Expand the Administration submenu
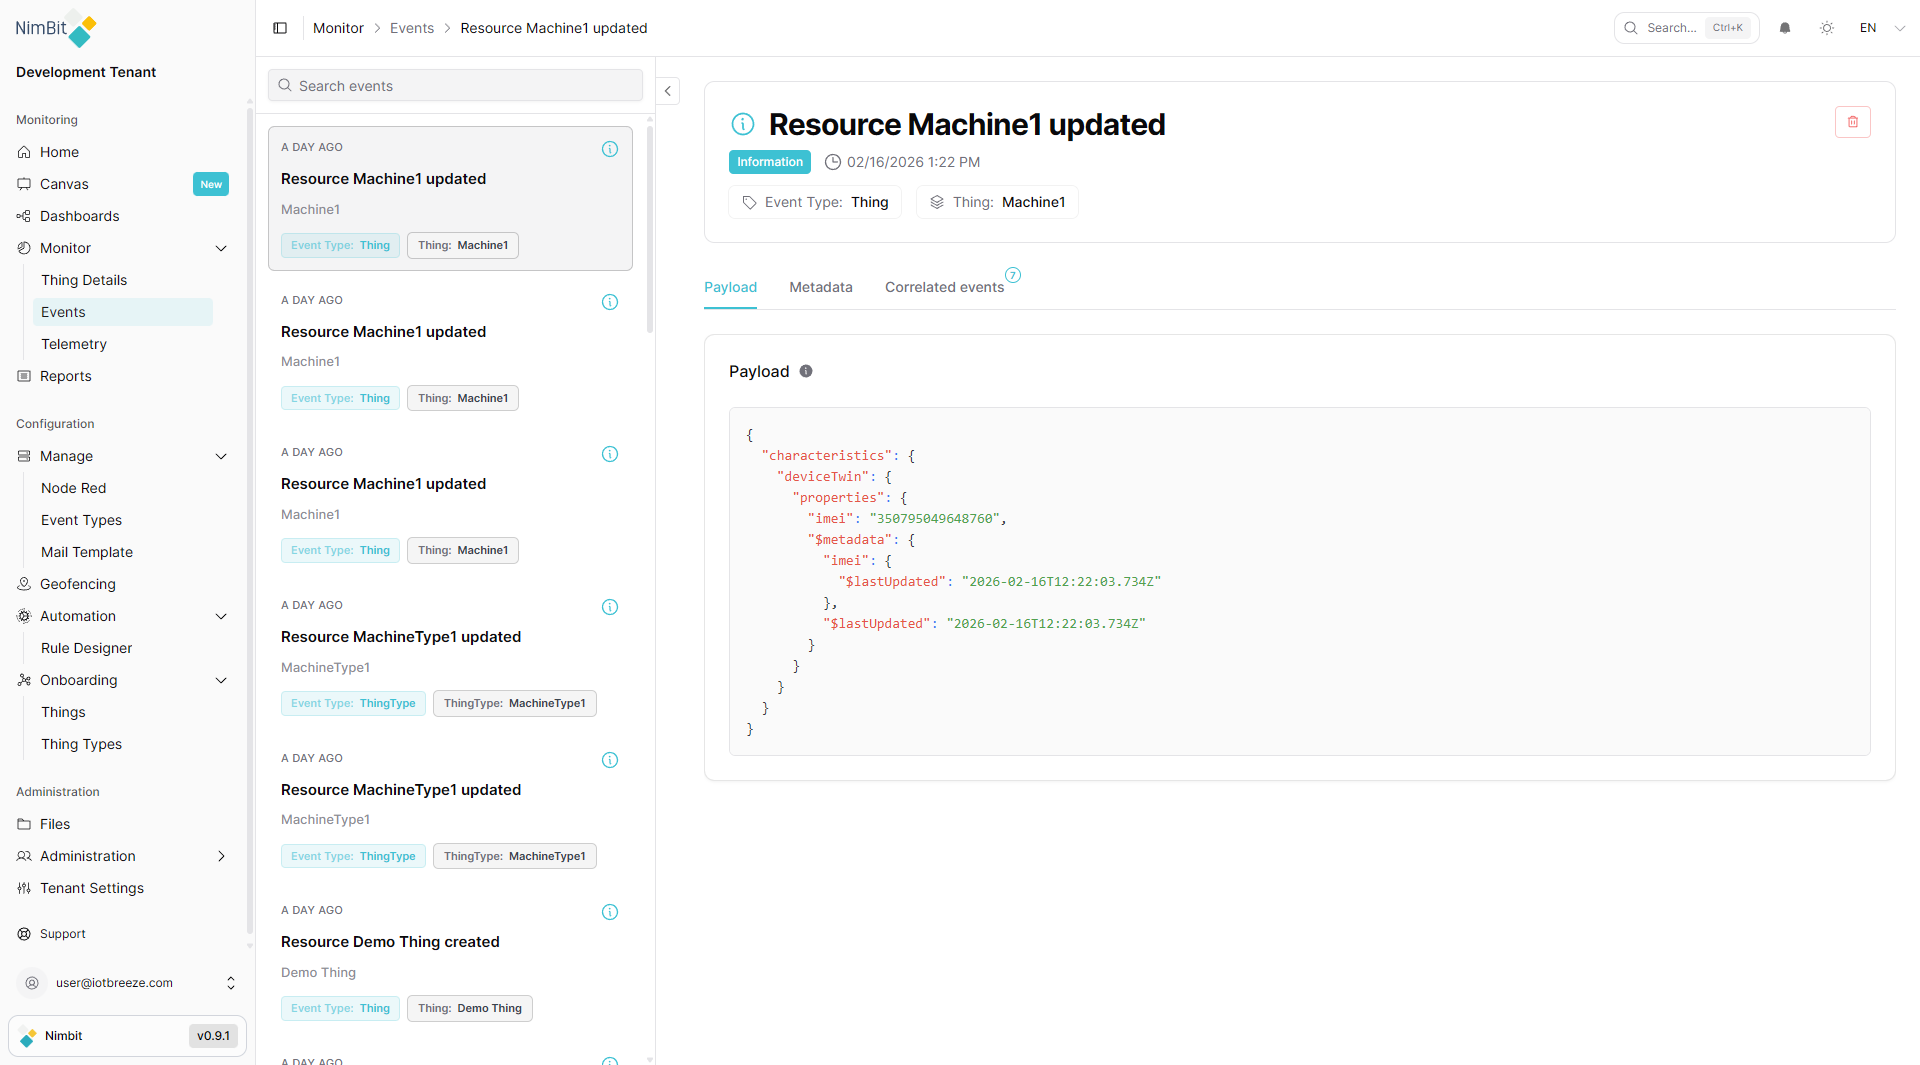This screenshot has width=1920, height=1065. (x=221, y=856)
